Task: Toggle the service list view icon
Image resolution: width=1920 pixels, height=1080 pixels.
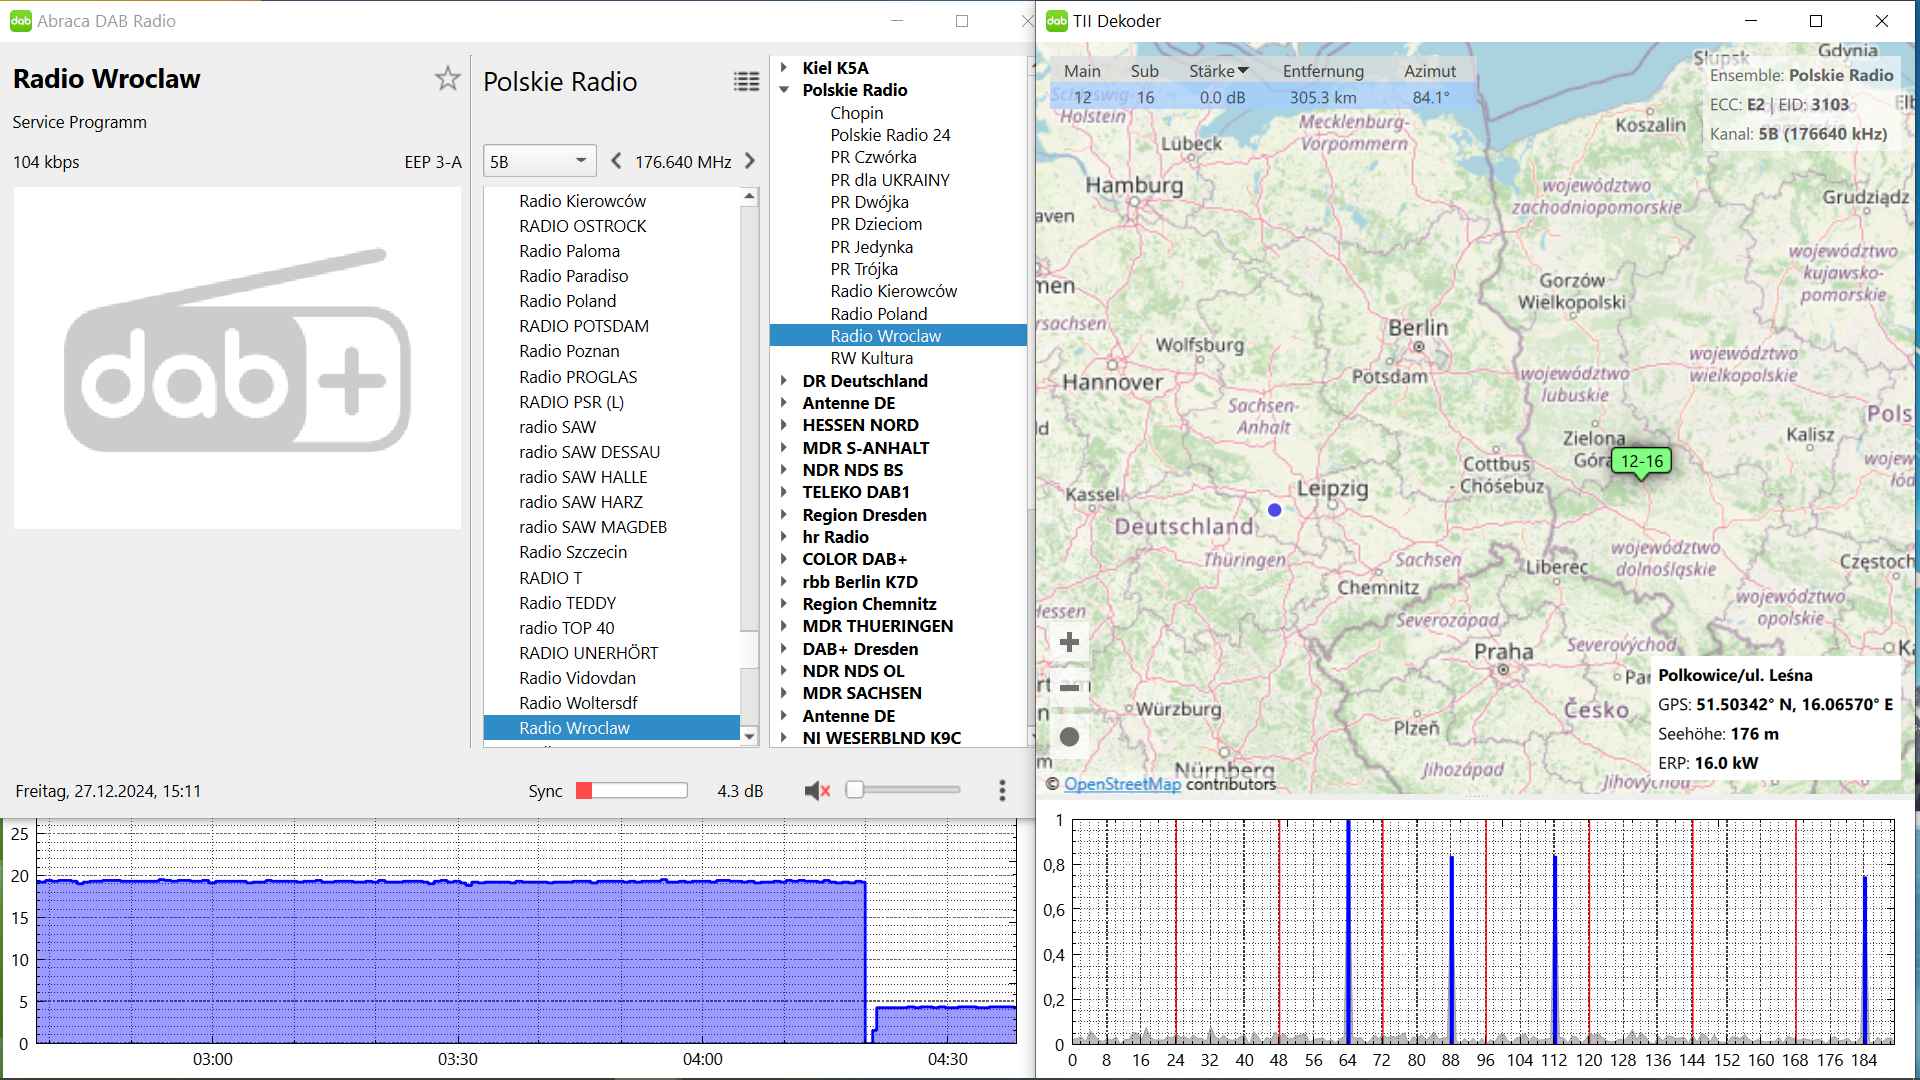Action: tap(746, 82)
